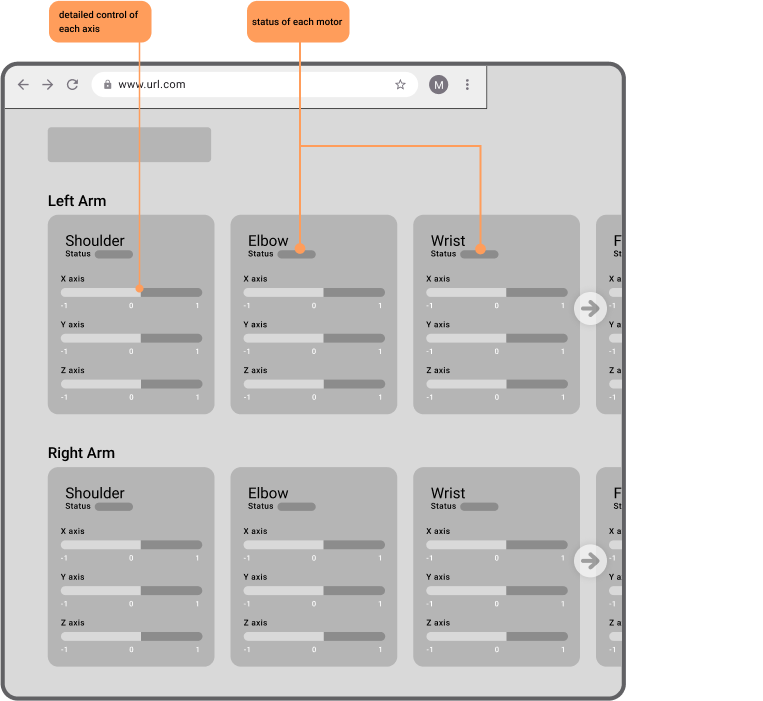Adjust Left Arm Wrist Z axis slider
This screenshot has height=701, width=763.
pyautogui.click(x=497, y=384)
